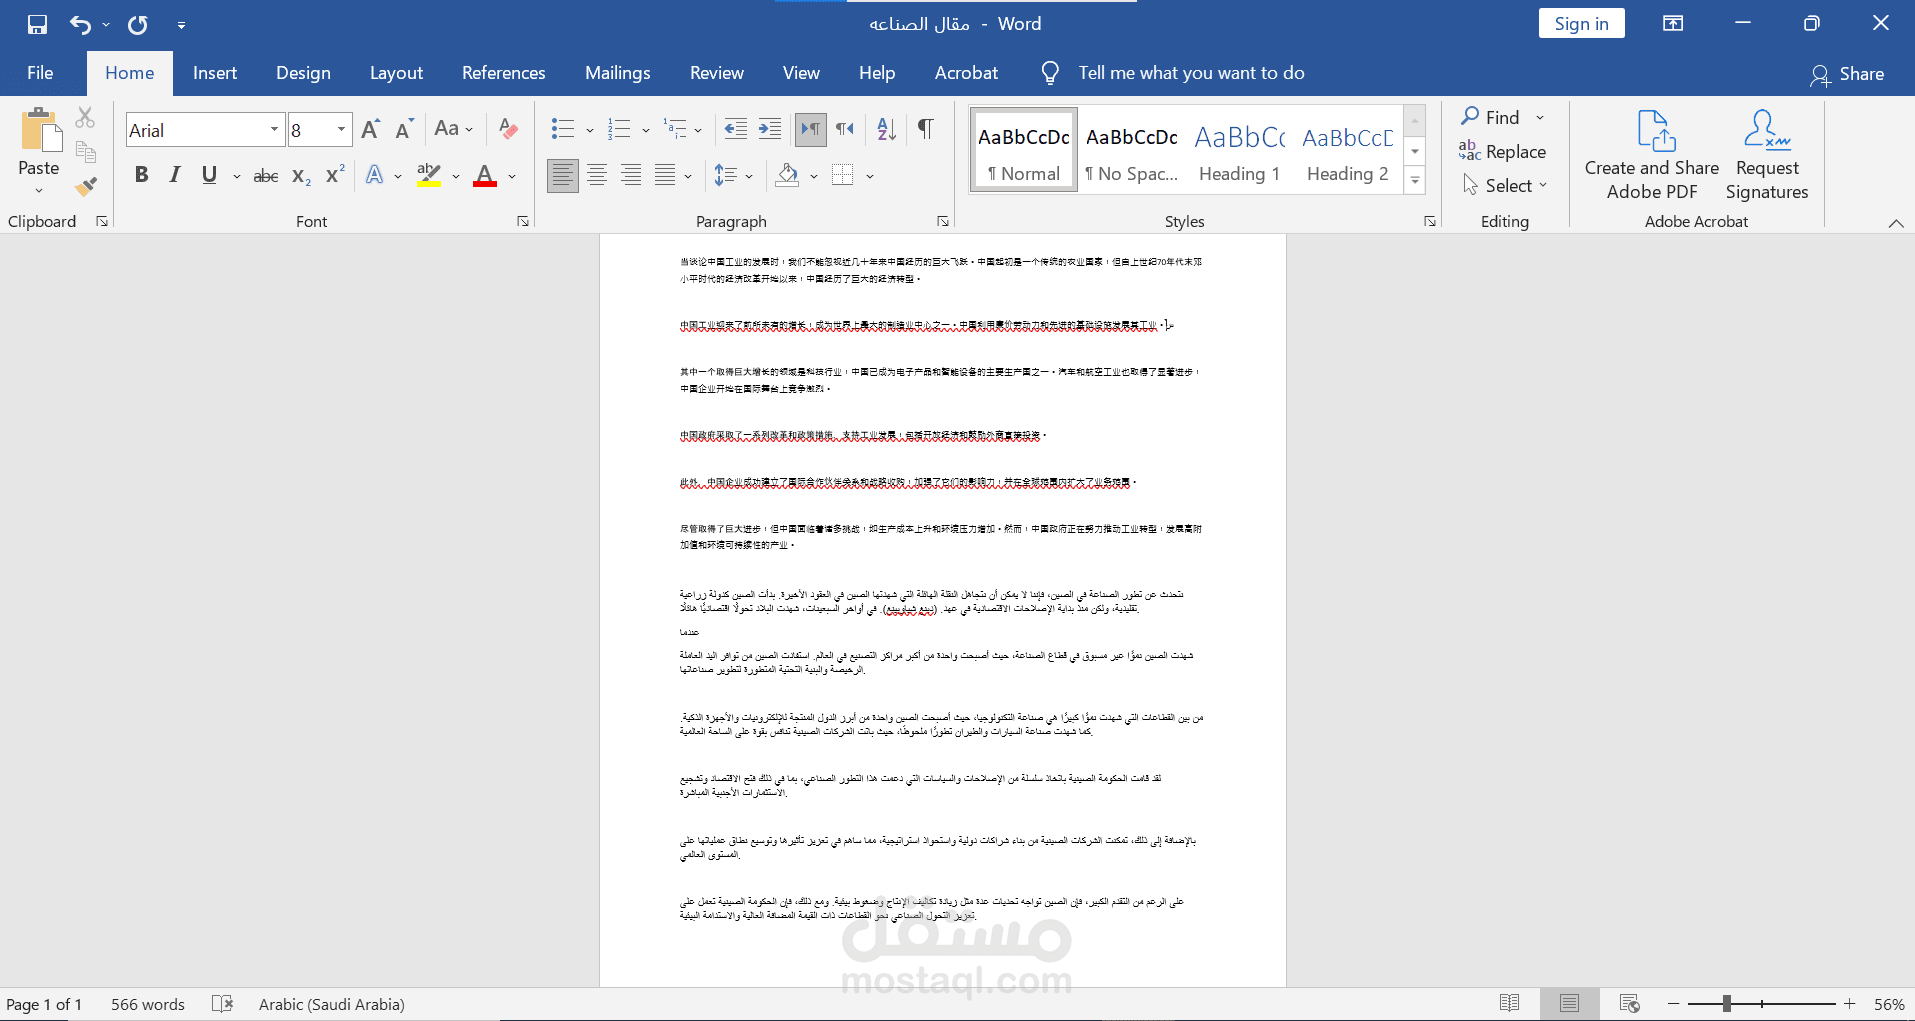Toggle Show/Hide paragraph marks
This screenshot has width=1915, height=1021.
coord(926,129)
